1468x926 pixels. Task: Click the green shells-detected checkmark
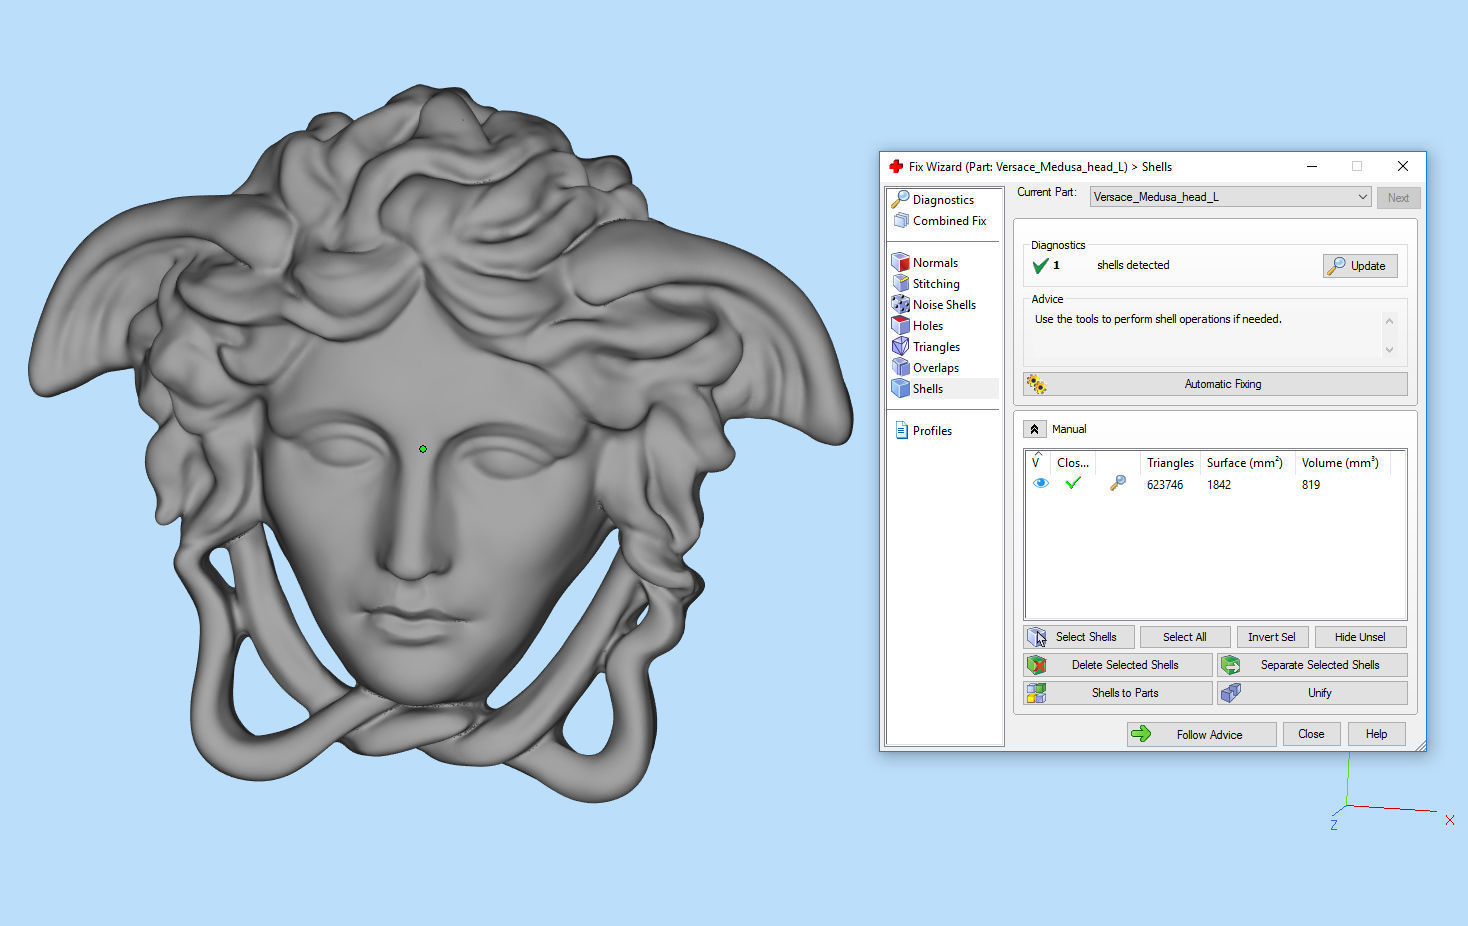[x=1040, y=265]
